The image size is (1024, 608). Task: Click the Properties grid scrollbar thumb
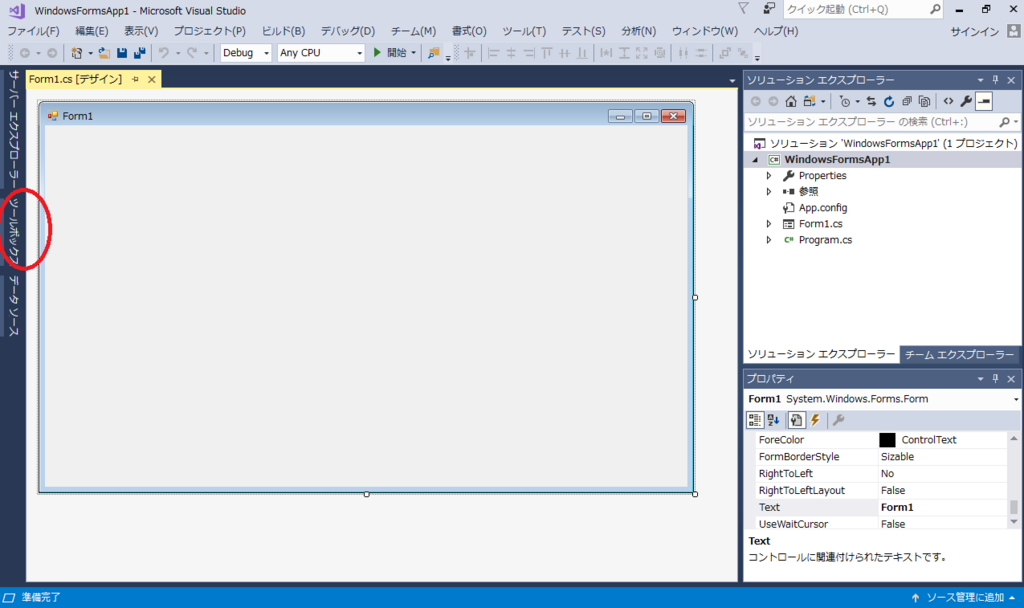point(1014,507)
